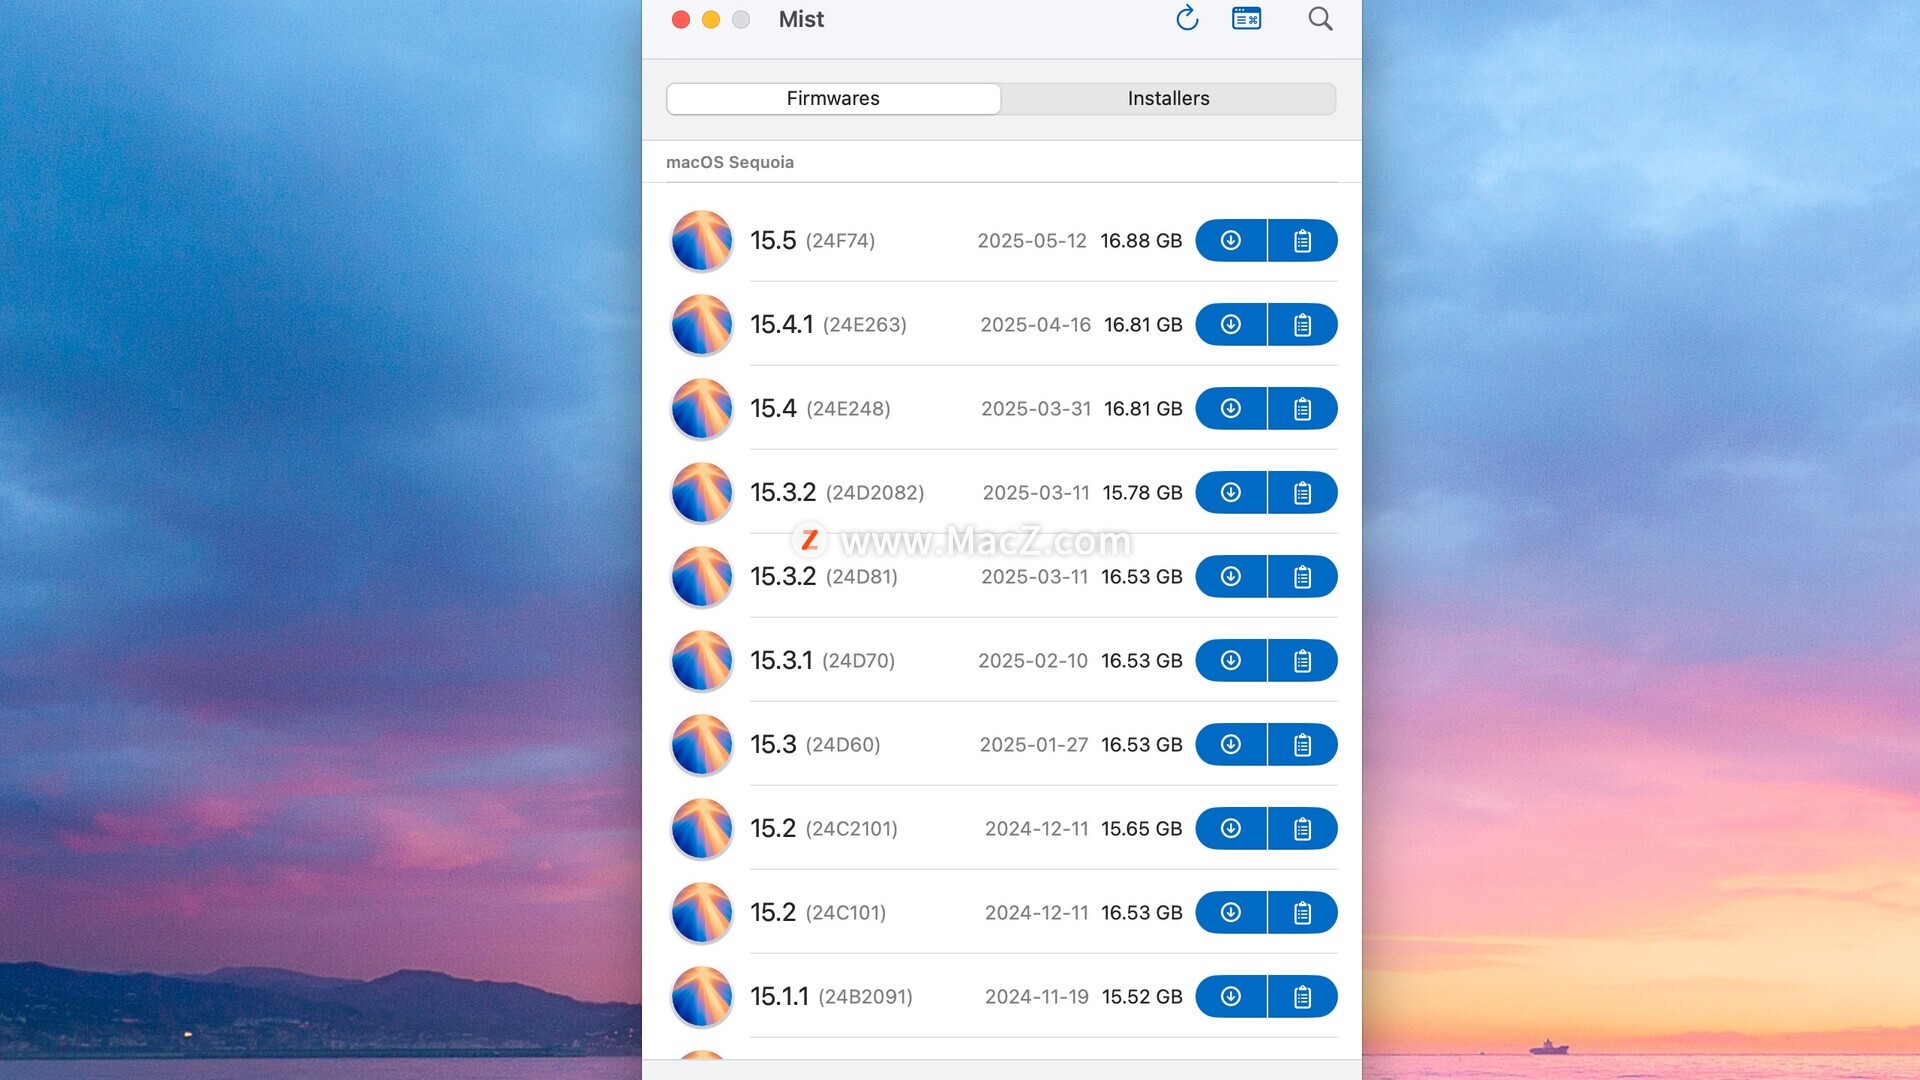Switch to the Firmwares tab
Image resolution: width=1920 pixels, height=1080 pixels.
(833, 98)
